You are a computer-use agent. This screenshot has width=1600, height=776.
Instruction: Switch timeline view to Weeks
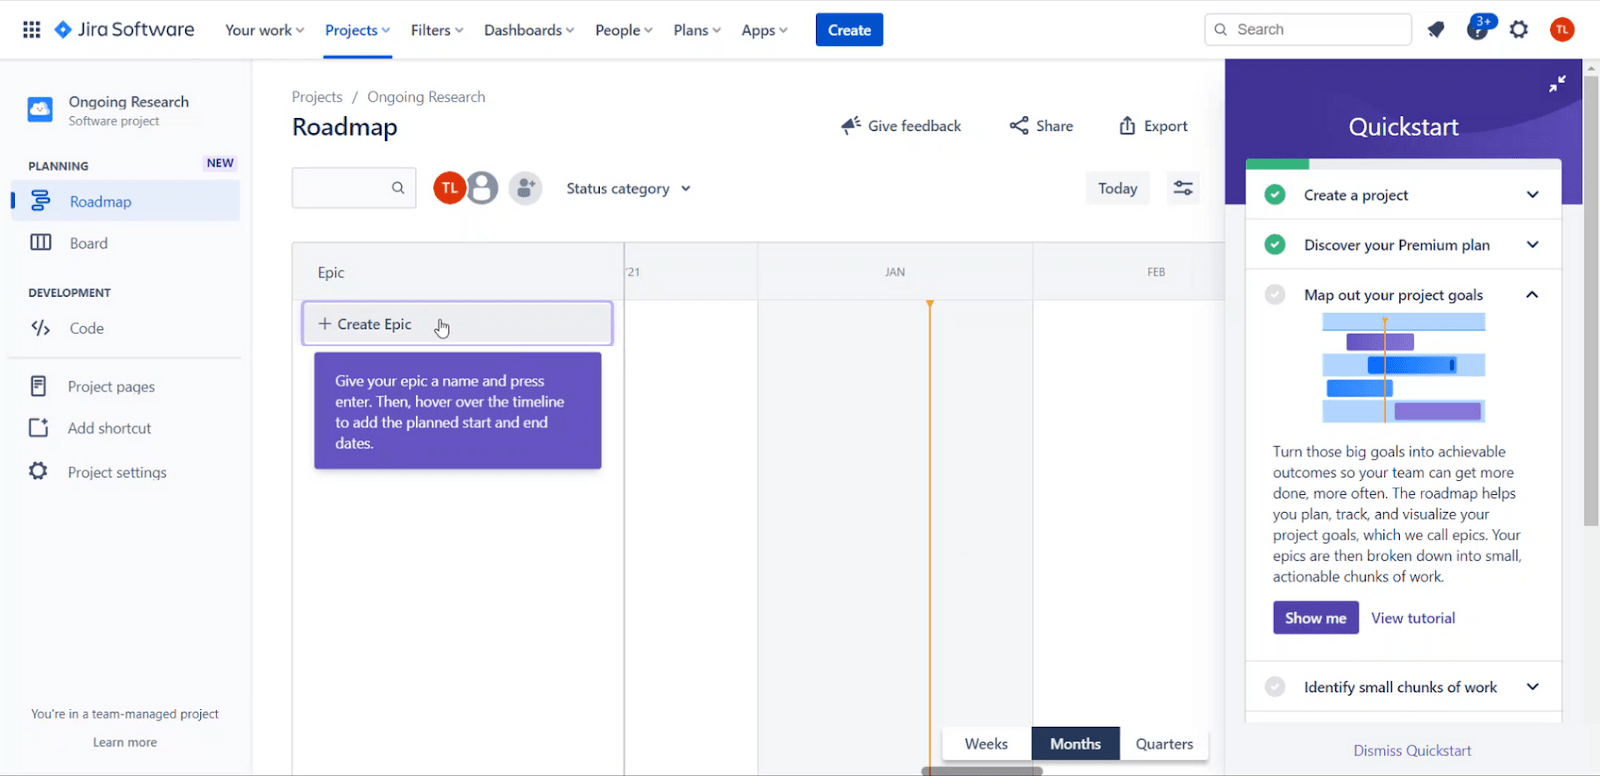click(986, 744)
